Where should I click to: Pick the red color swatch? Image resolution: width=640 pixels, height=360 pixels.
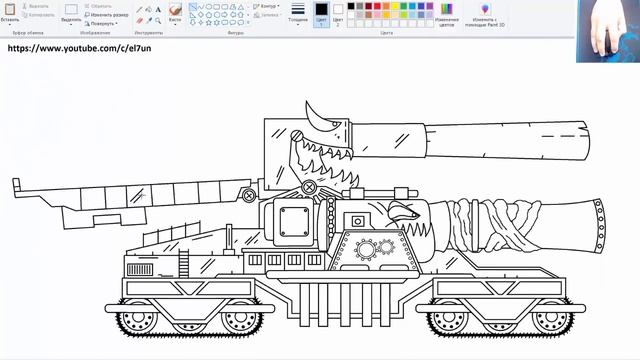[x=377, y=6]
